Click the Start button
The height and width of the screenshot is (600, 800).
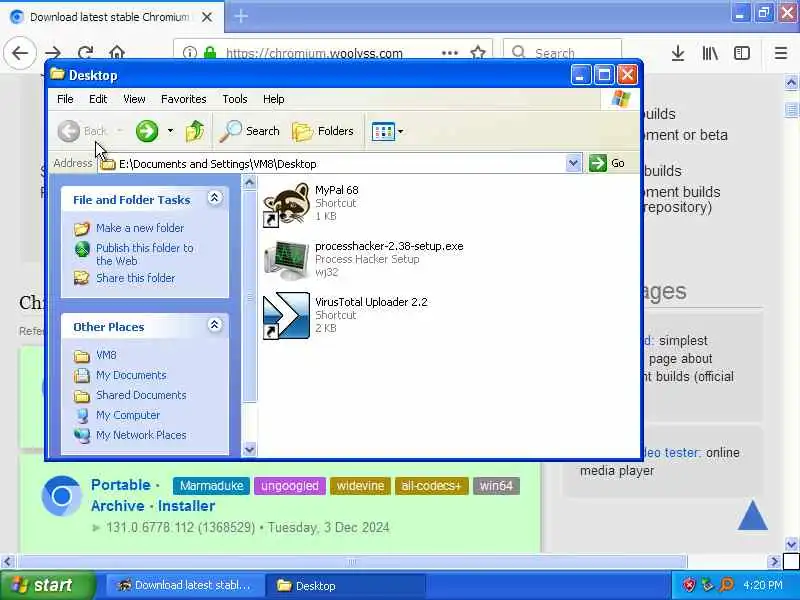point(48,585)
